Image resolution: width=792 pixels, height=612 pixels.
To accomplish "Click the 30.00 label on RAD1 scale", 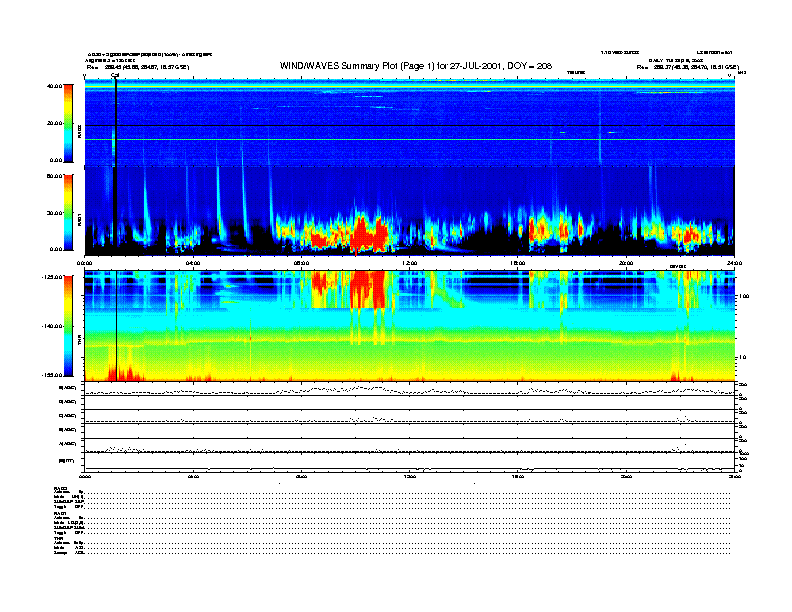I will point(54,213).
